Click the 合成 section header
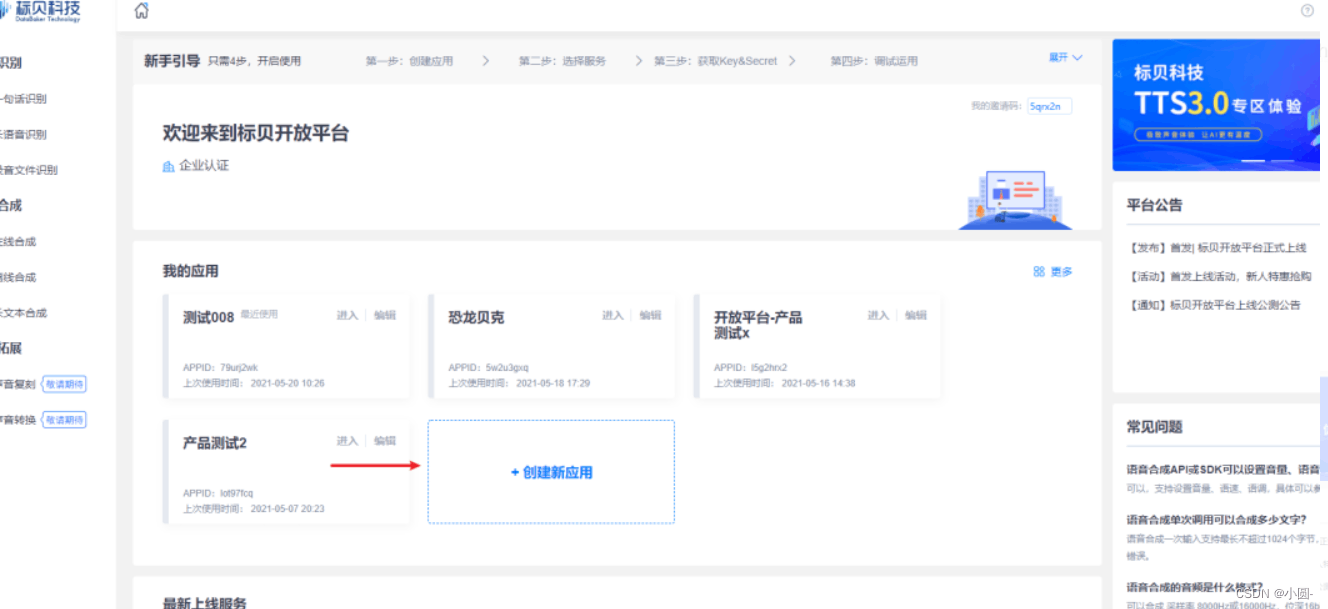 (11, 205)
